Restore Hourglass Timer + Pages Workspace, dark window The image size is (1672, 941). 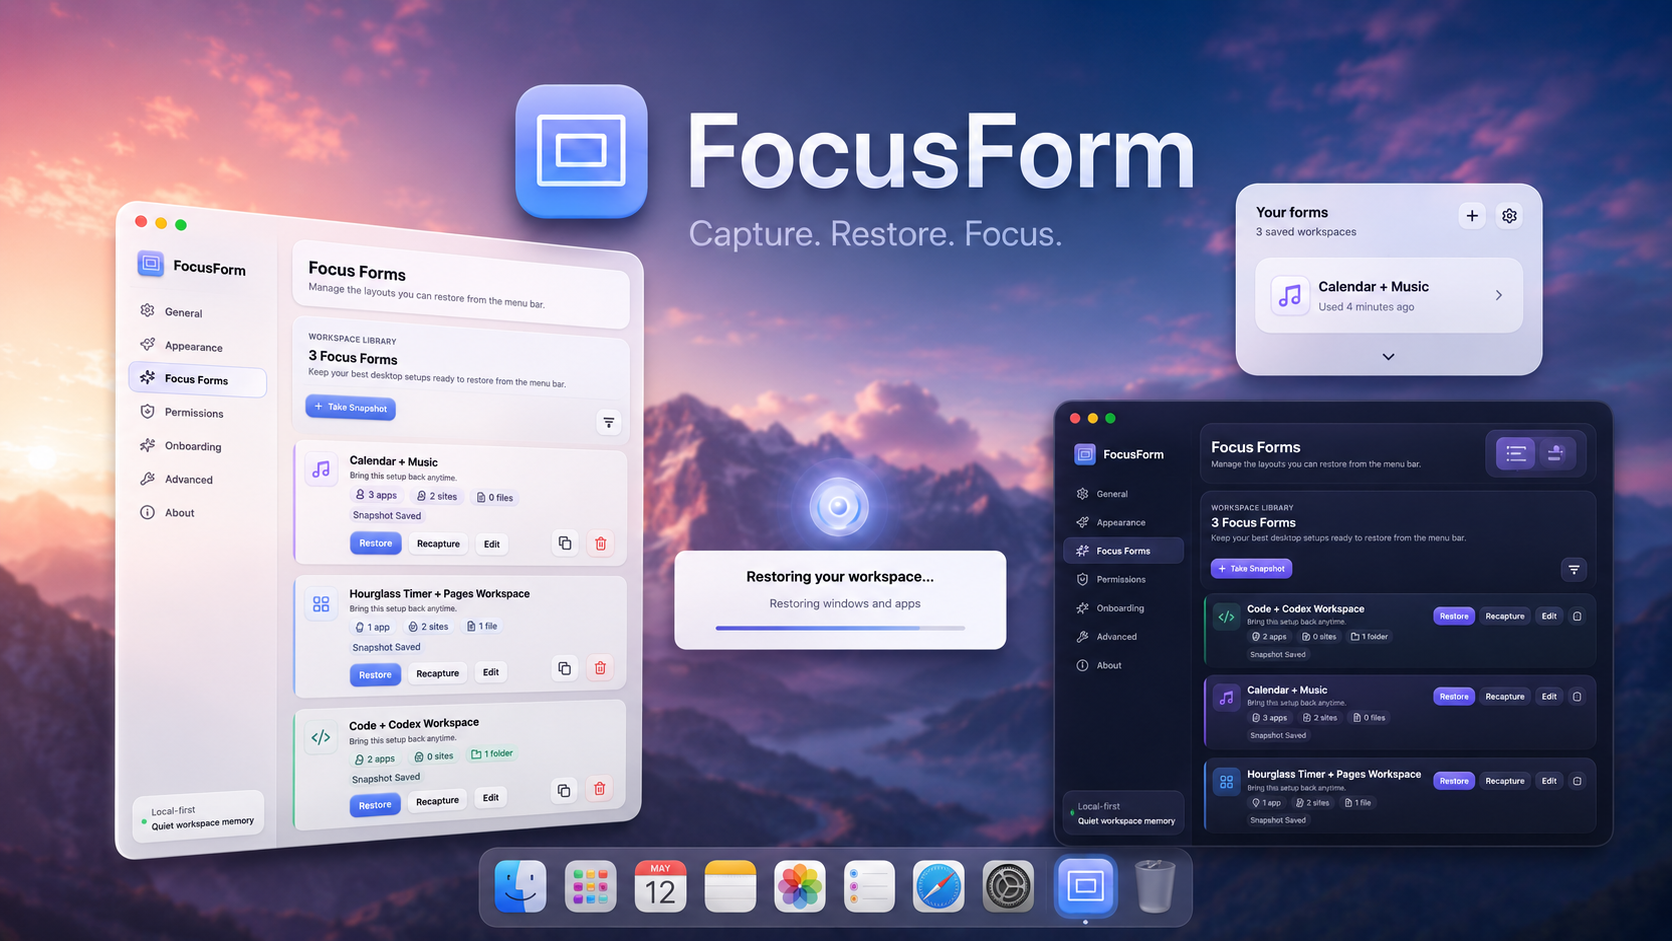tap(1454, 781)
